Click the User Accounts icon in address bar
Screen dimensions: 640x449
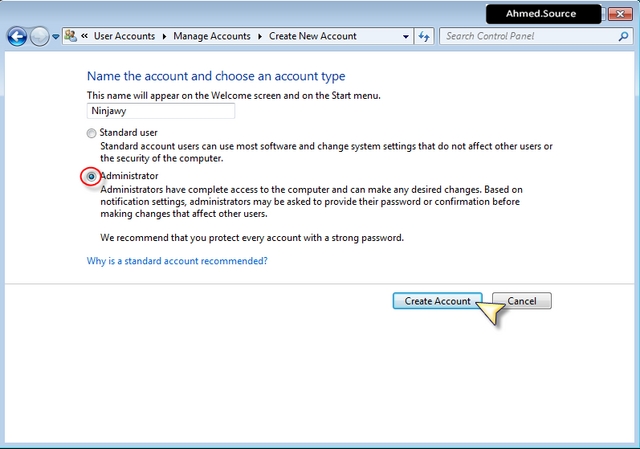click(71, 36)
